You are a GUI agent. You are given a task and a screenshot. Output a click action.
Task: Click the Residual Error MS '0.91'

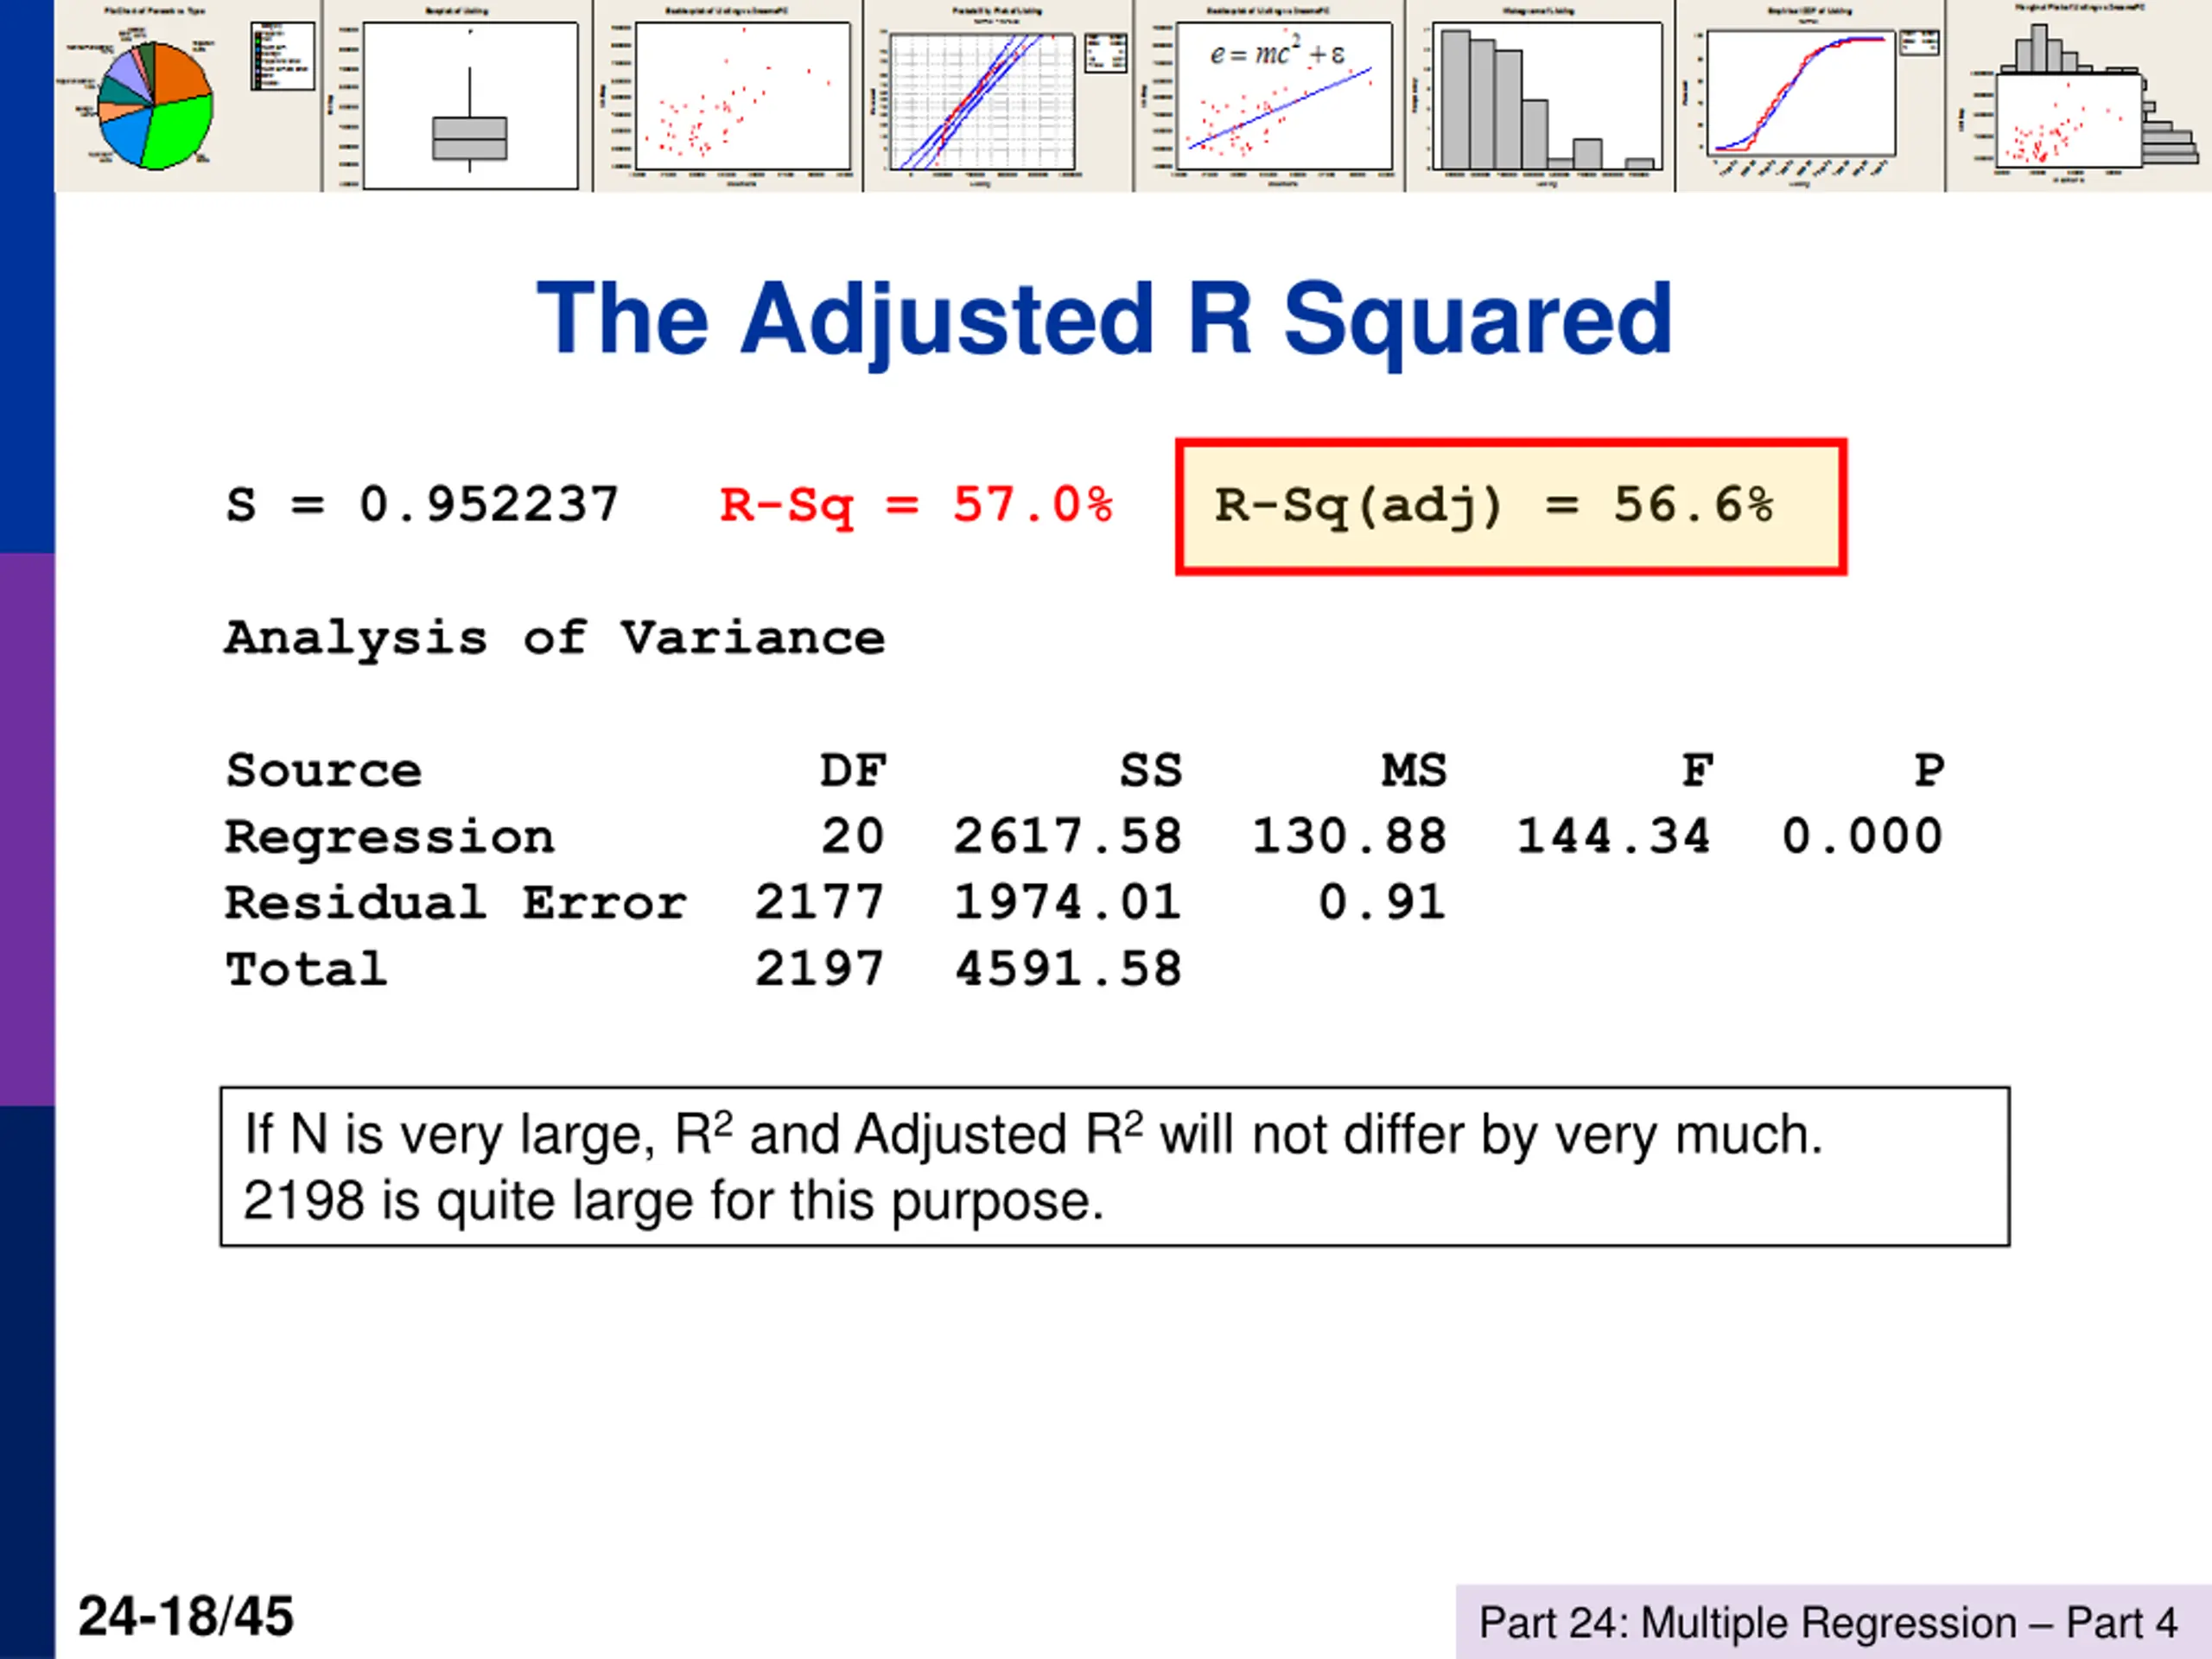click(1382, 902)
